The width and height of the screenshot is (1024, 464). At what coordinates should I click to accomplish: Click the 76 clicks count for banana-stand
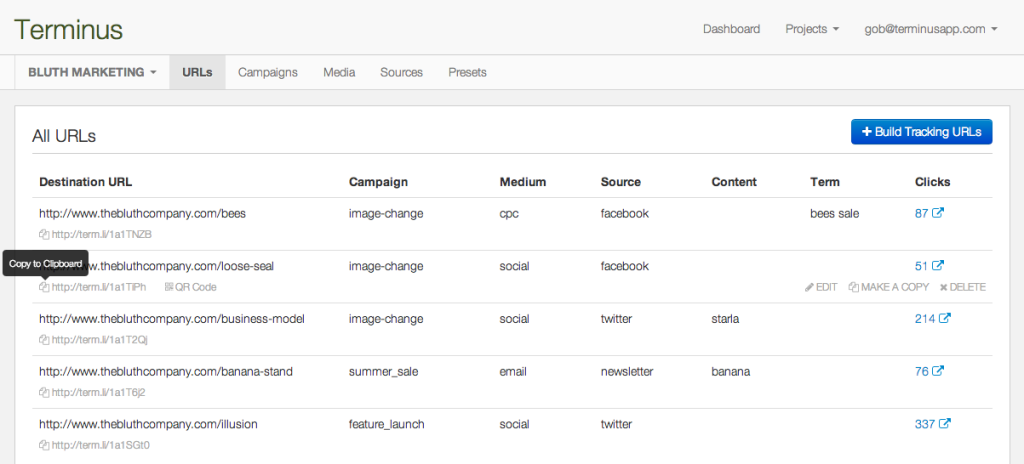tap(921, 372)
